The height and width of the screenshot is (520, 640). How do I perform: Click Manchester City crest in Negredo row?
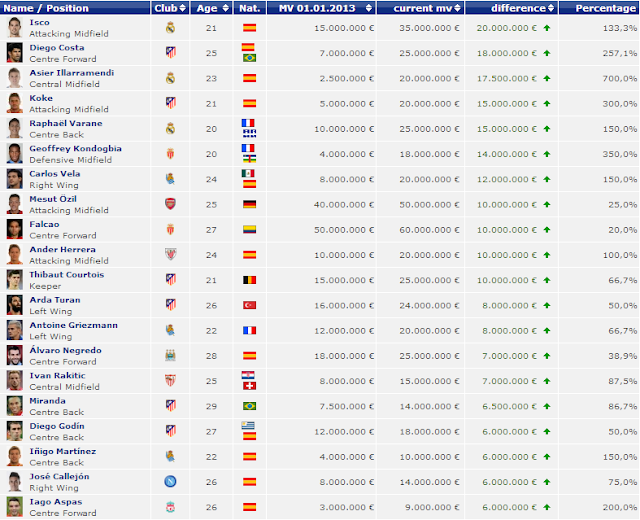(170, 356)
